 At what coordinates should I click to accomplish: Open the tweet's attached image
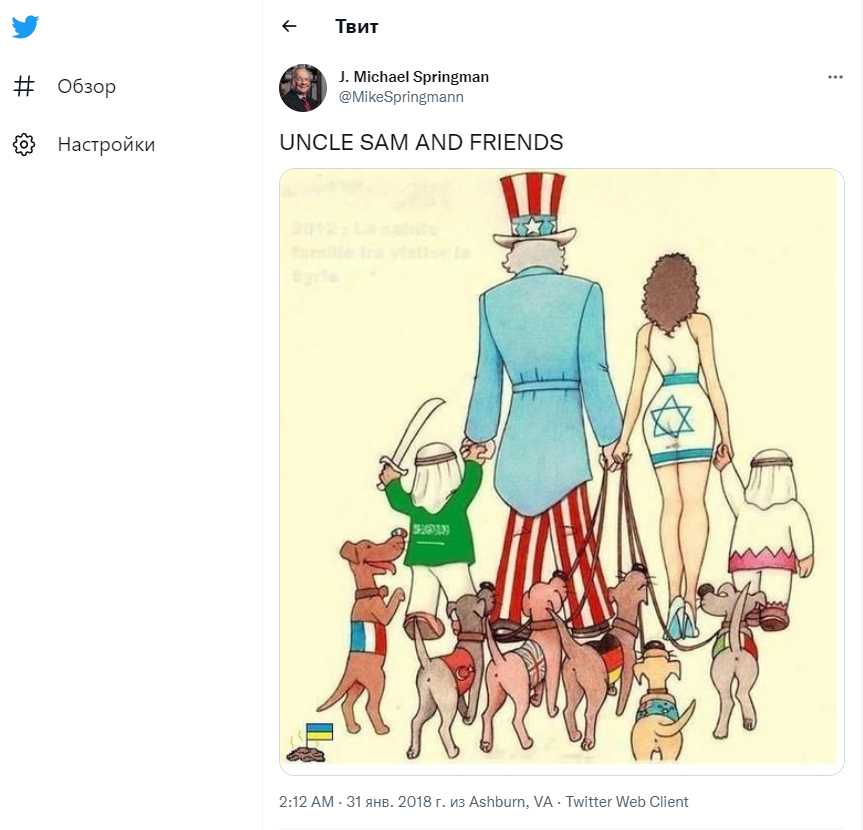[561, 470]
